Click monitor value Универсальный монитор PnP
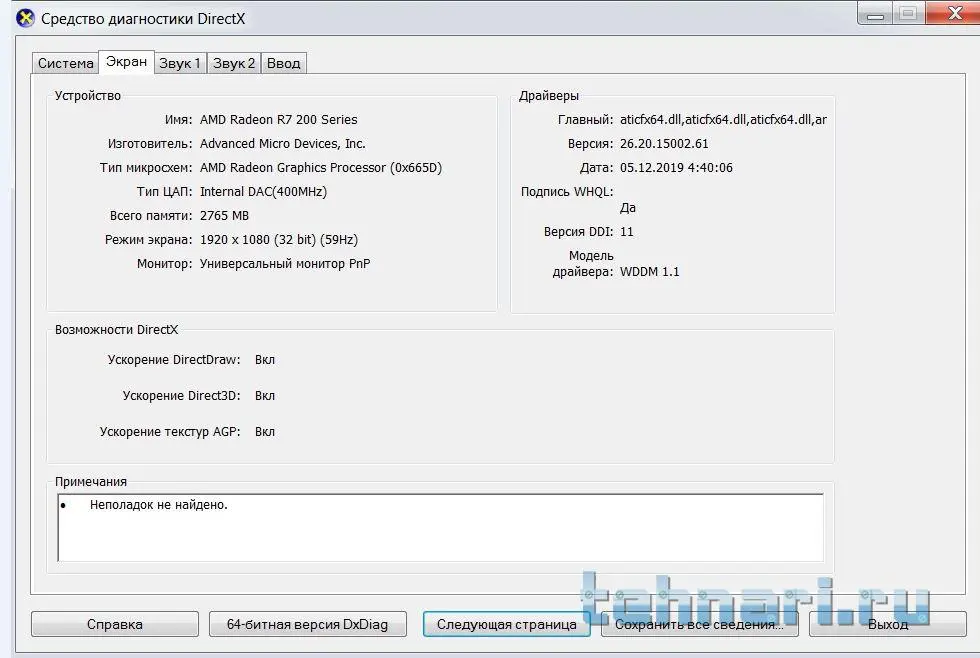Image resolution: width=980 pixels, height=658 pixels. point(285,264)
